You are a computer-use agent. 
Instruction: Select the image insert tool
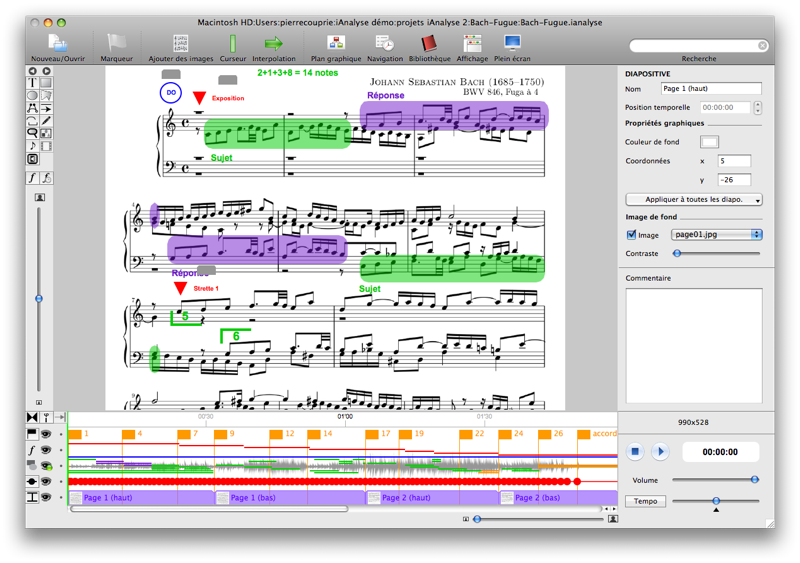point(46,133)
